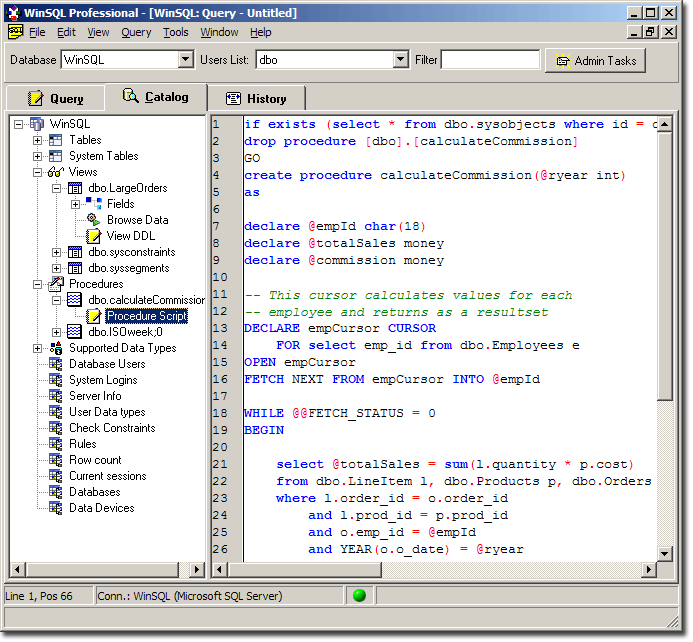693x642 pixels.
Task: Click the WinSQL document icon beside File menu
Action: click(x=15, y=32)
